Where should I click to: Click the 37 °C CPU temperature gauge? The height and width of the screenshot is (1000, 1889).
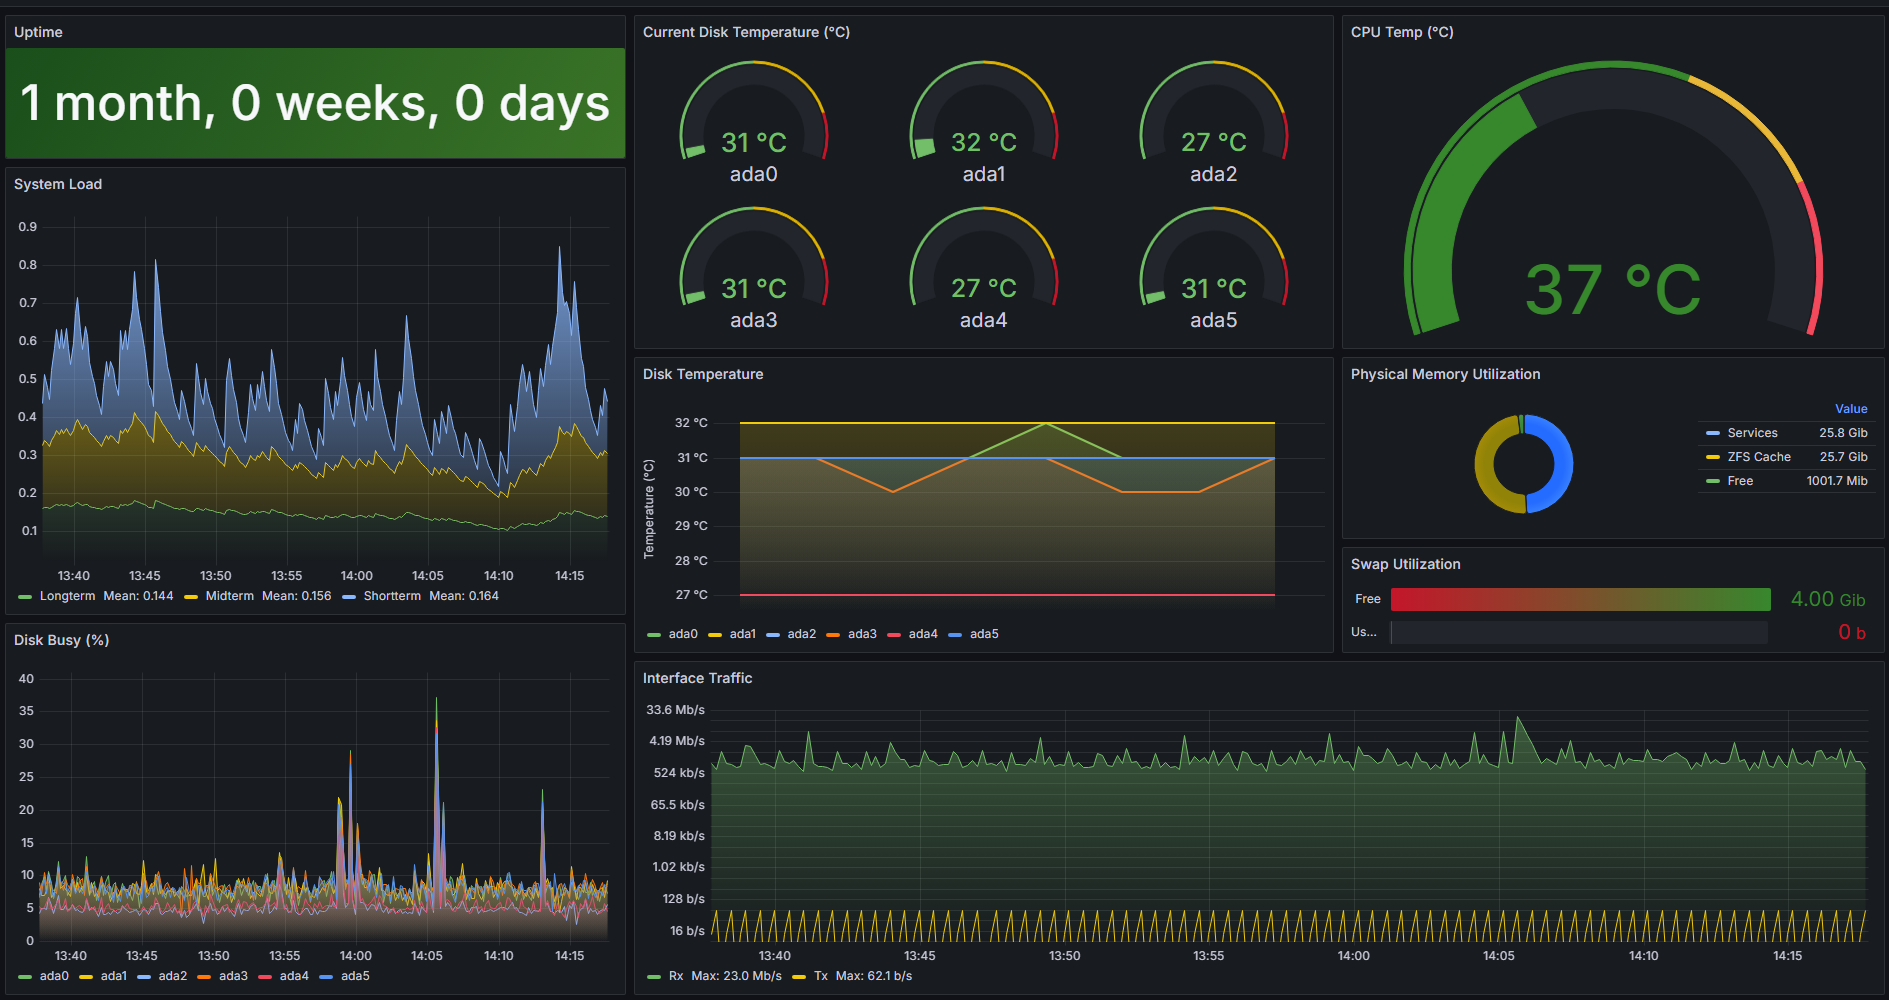click(1613, 200)
